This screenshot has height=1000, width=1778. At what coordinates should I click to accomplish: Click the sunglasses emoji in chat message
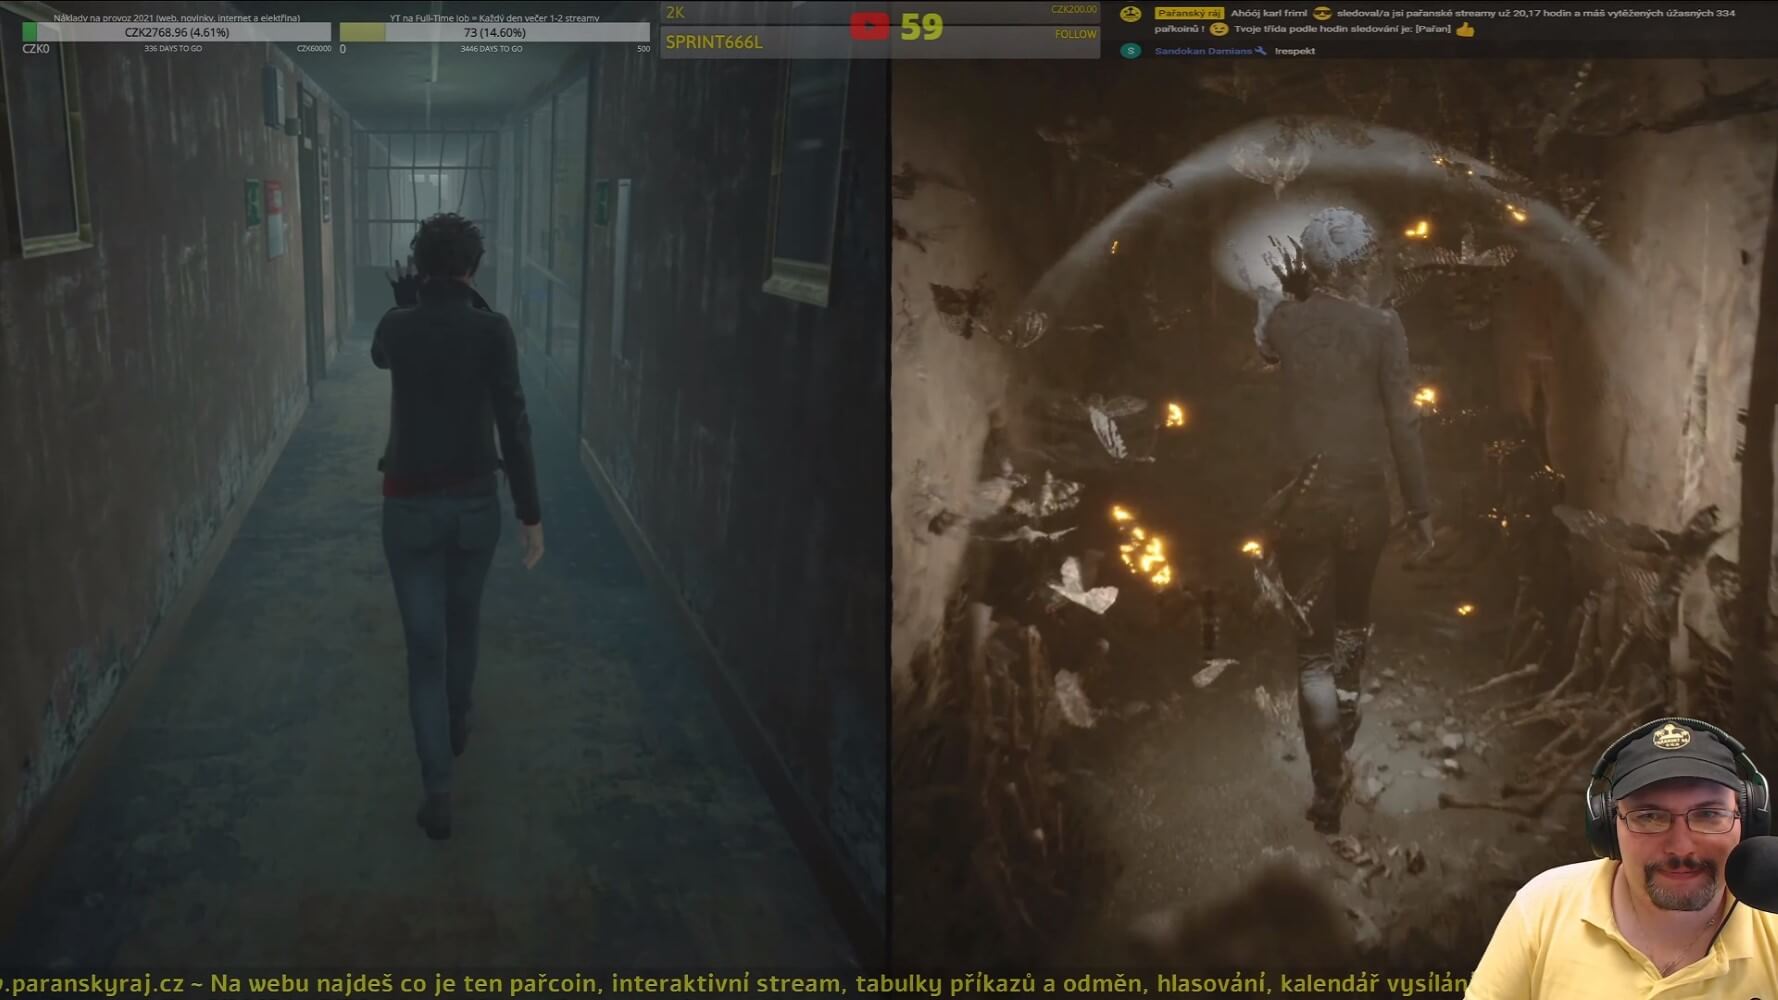tap(1322, 14)
